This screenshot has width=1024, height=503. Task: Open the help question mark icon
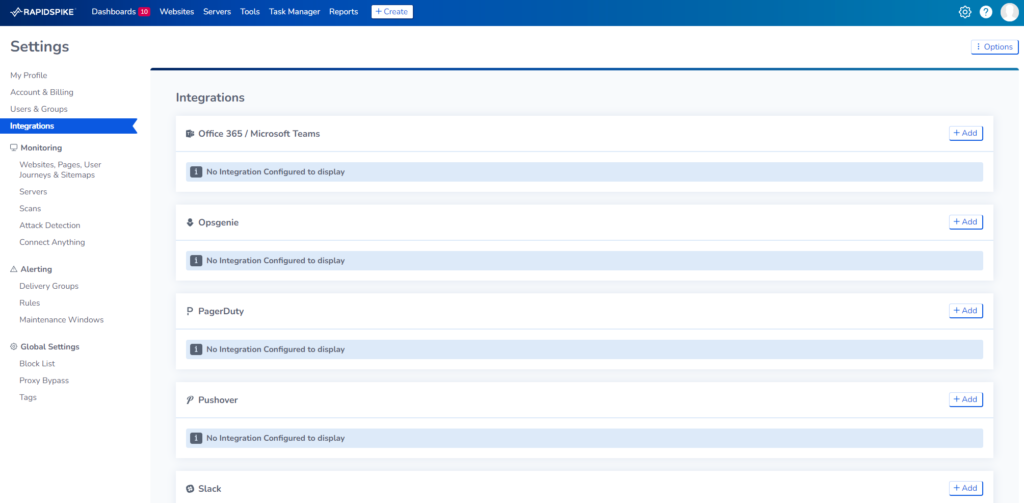[986, 12]
